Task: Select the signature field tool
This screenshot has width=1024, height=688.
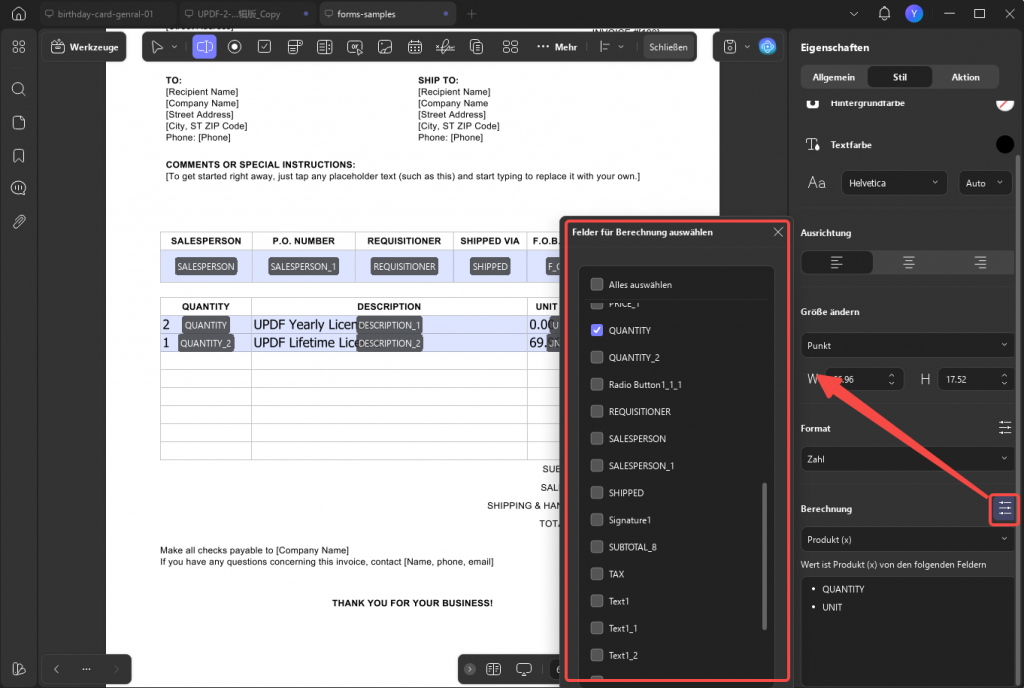Action: coord(445,46)
